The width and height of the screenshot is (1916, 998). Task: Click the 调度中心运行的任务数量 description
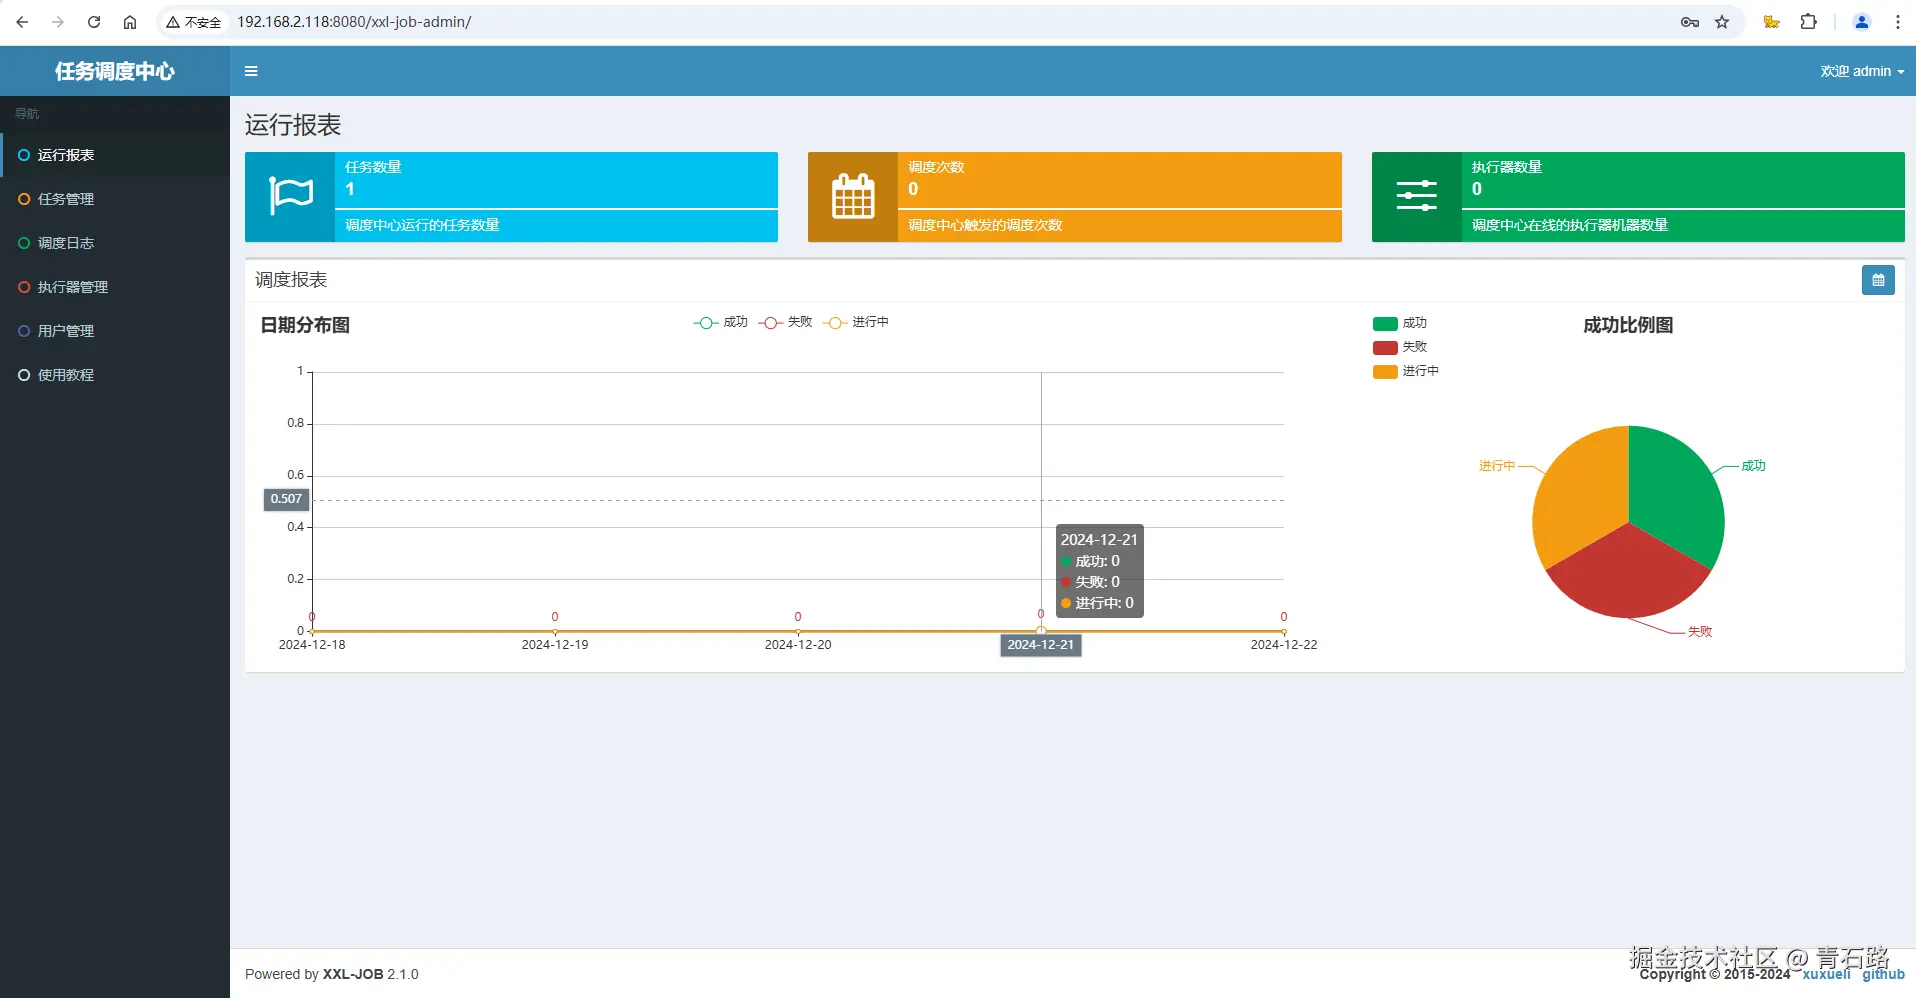422,225
